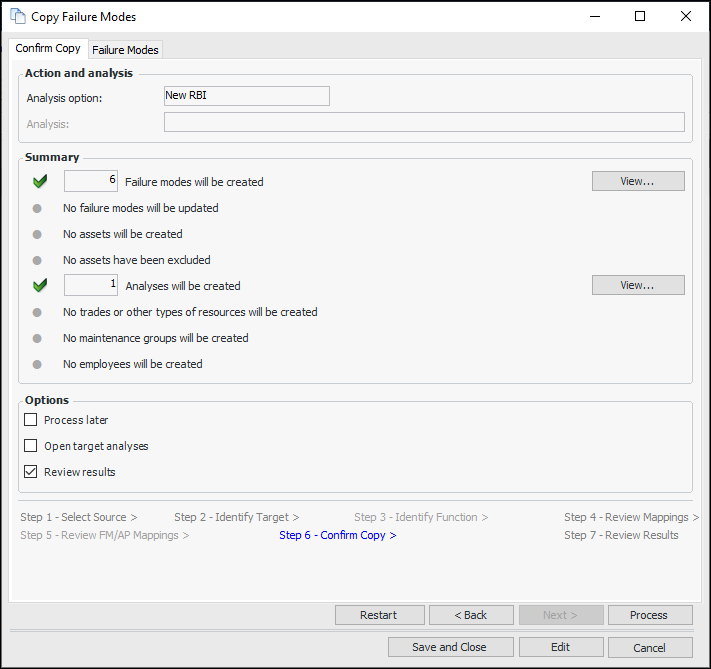Screen dimensions: 711x669
Task: Click the Analysis option field showing New RBI
Action: coord(247,96)
